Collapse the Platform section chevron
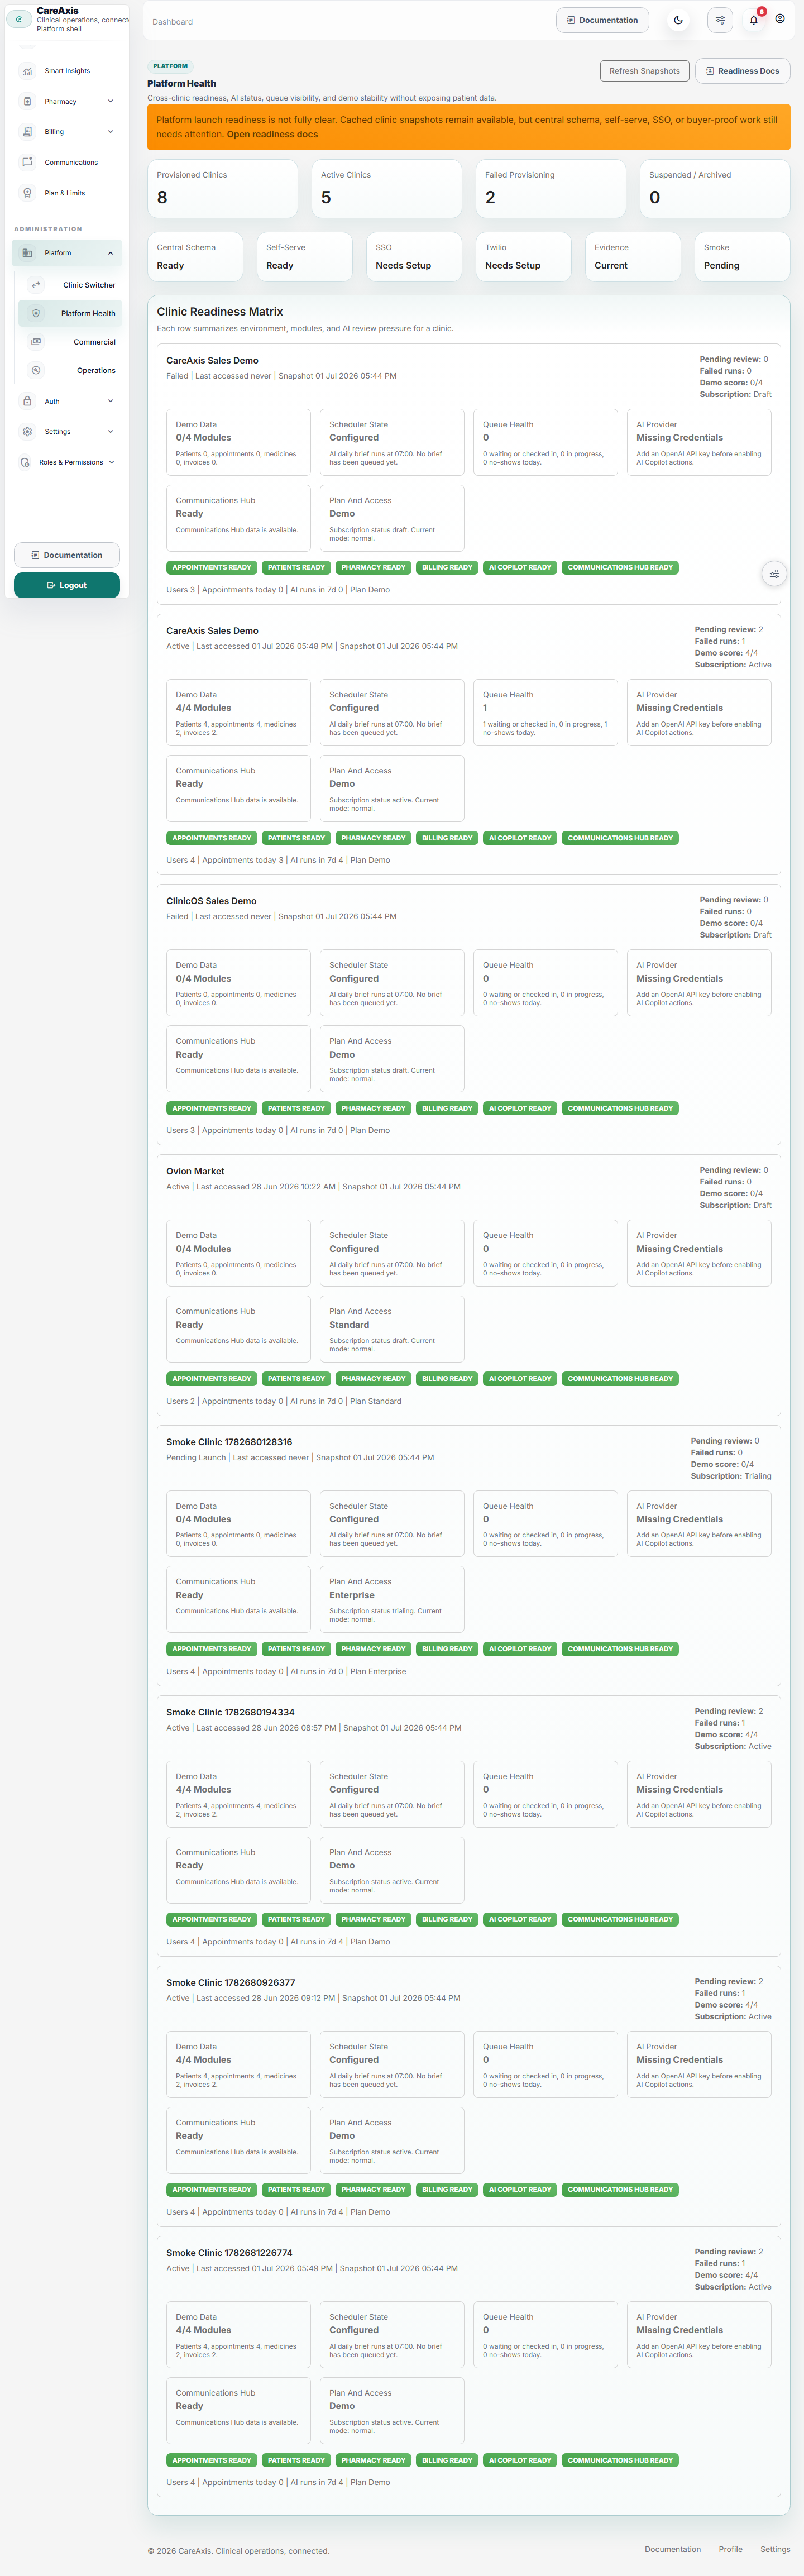Image resolution: width=804 pixels, height=2576 pixels. pos(110,253)
